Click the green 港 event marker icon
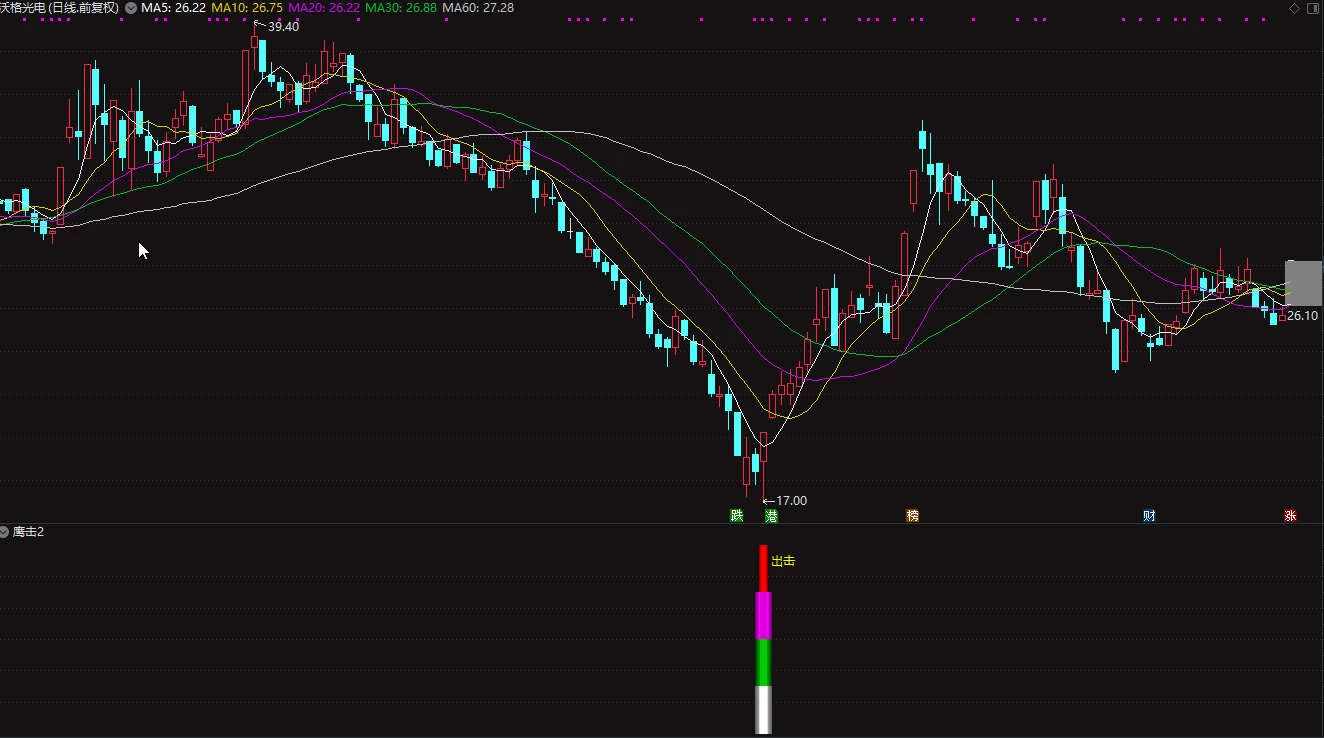Screen dimensions: 1324x738 pos(771,516)
